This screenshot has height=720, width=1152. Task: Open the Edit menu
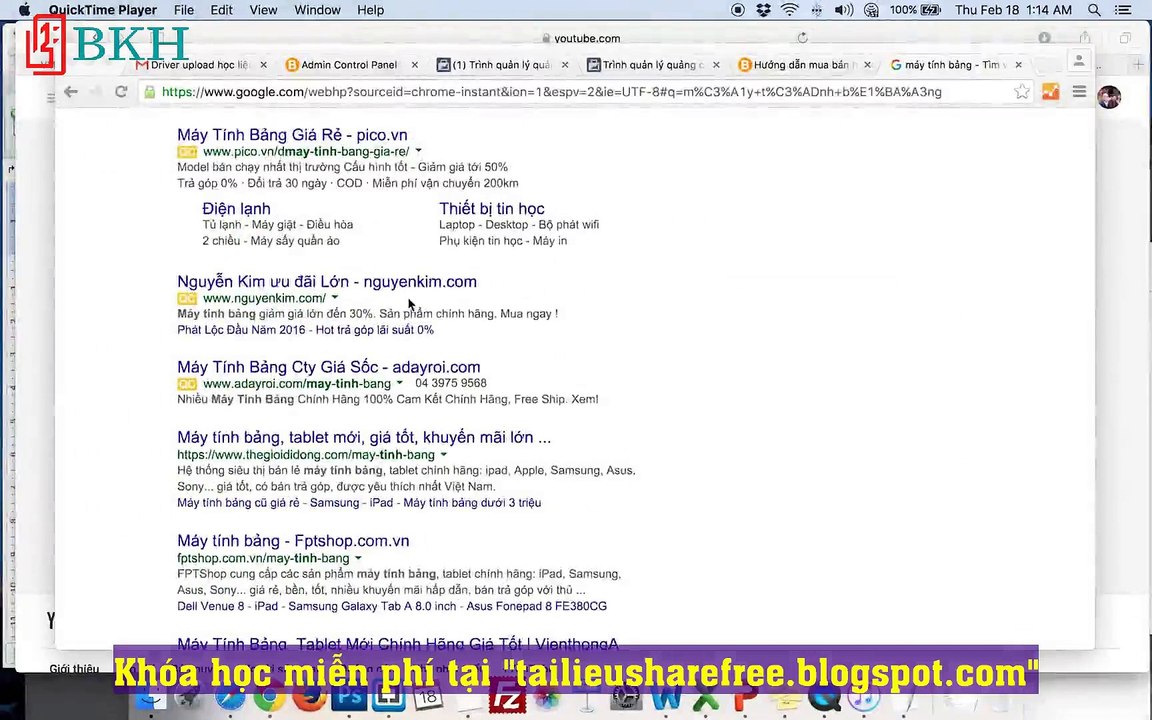point(221,10)
